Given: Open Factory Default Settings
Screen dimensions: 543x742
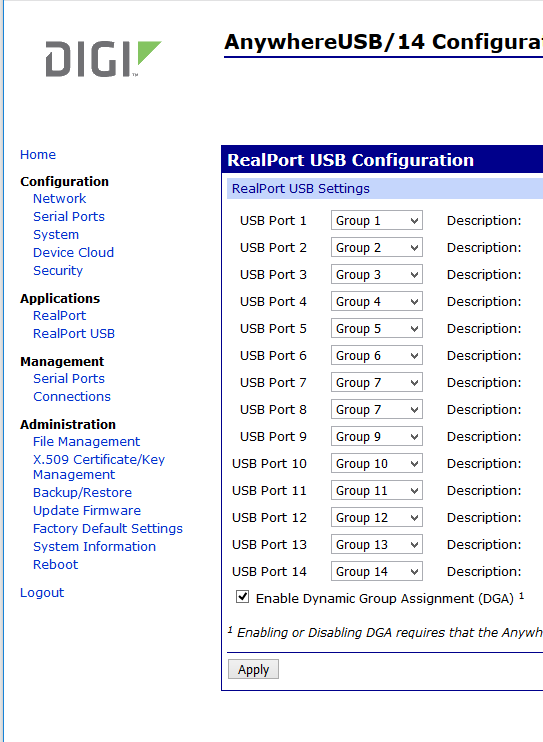Looking at the screenshot, I should click(x=108, y=529).
